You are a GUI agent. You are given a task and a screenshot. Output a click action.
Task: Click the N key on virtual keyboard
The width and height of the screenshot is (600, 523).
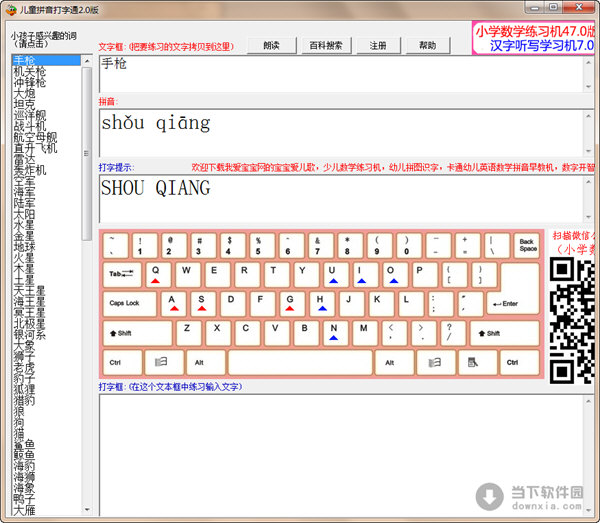335,333
